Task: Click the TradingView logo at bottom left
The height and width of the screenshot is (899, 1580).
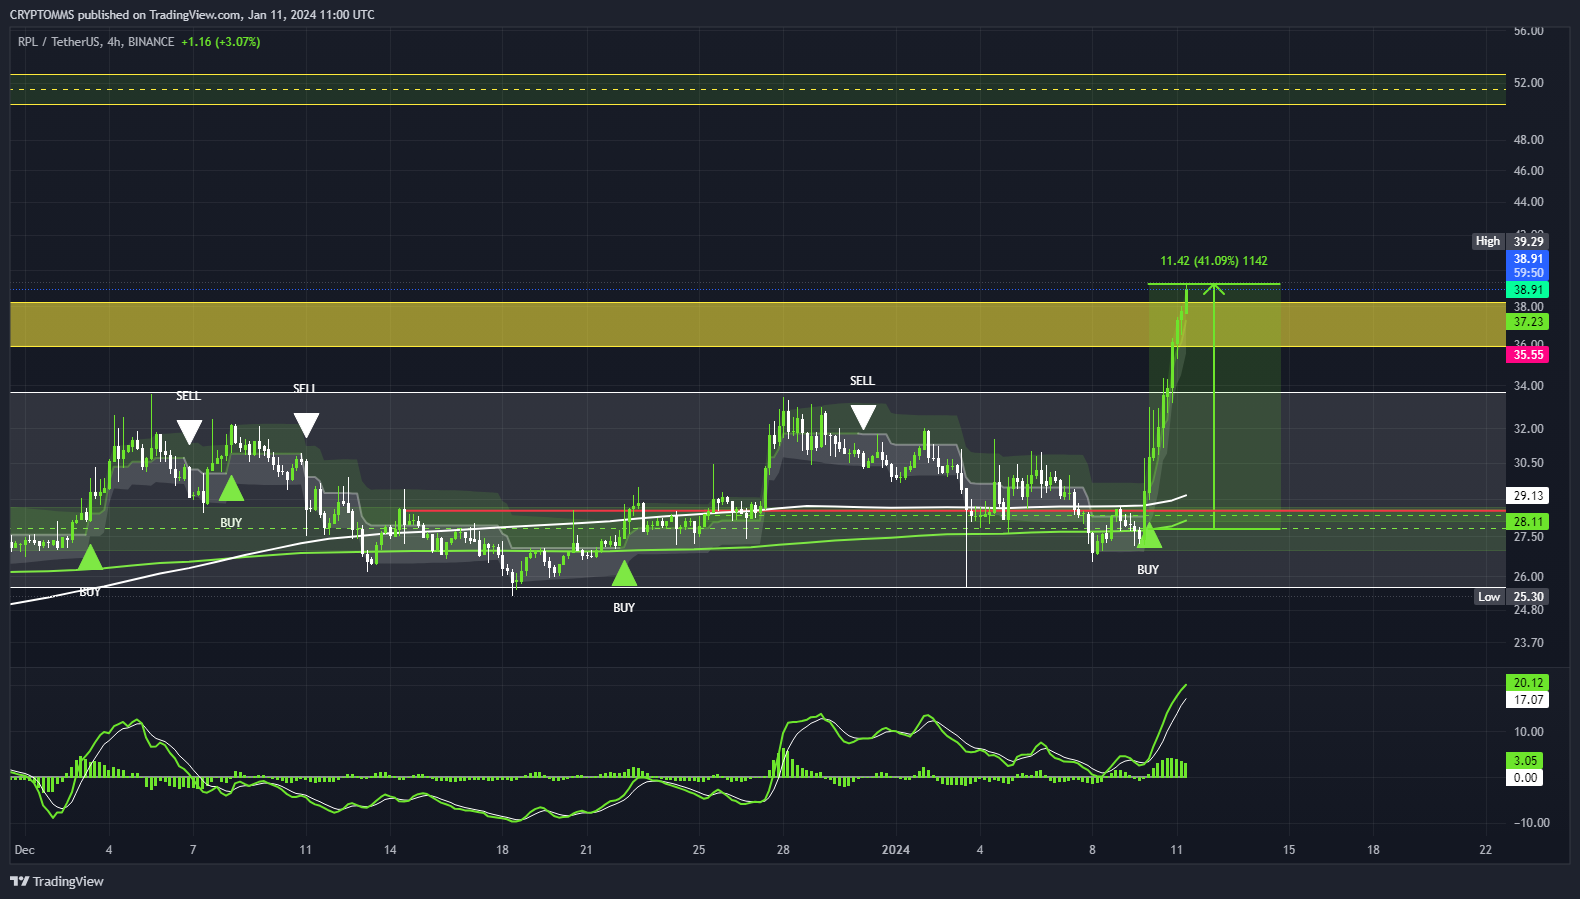Action: pyautogui.click(x=57, y=881)
